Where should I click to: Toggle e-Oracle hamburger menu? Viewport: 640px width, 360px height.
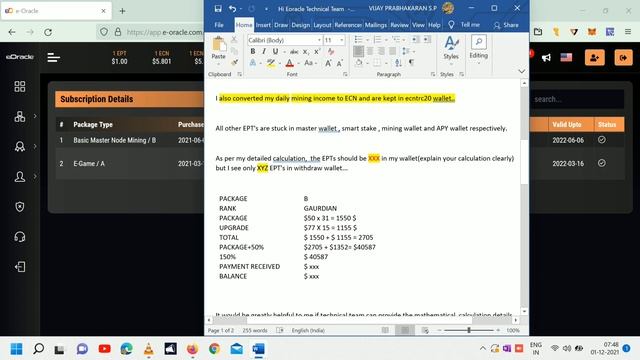tap(53, 58)
